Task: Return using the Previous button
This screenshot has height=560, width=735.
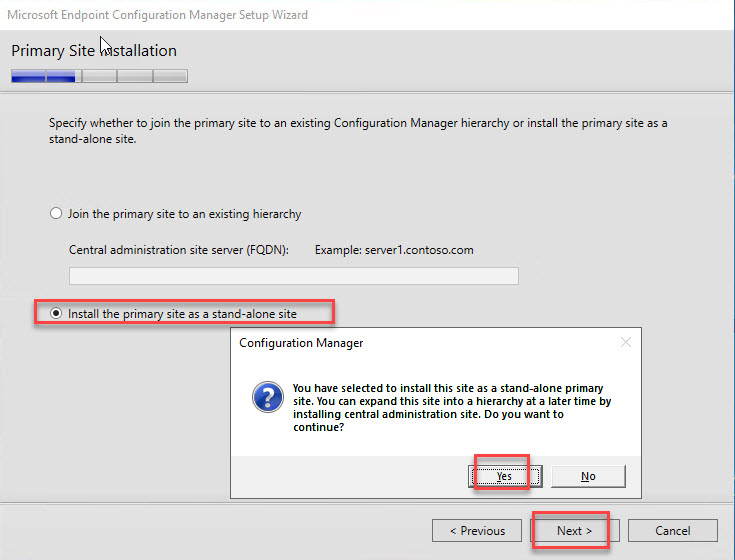Action: pyautogui.click(x=477, y=530)
